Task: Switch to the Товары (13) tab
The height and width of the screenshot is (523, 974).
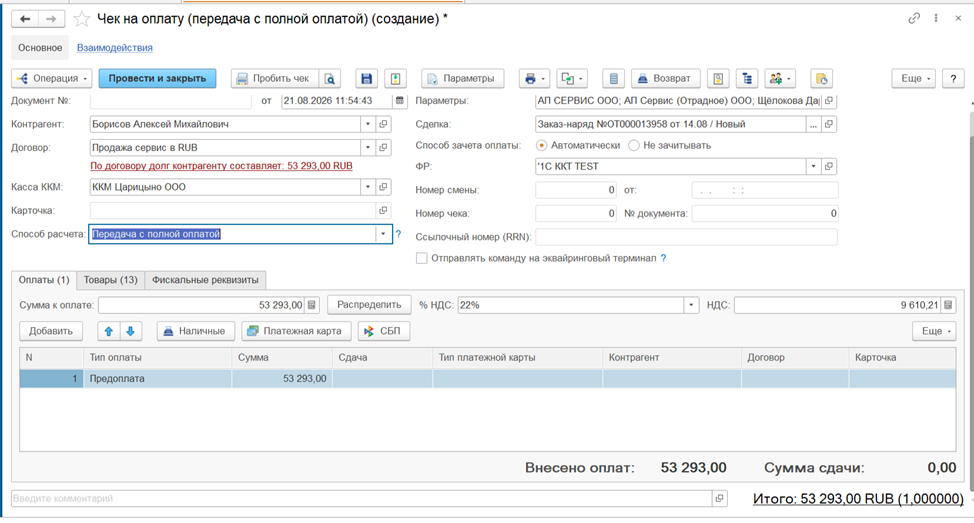Action: point(111,280)
